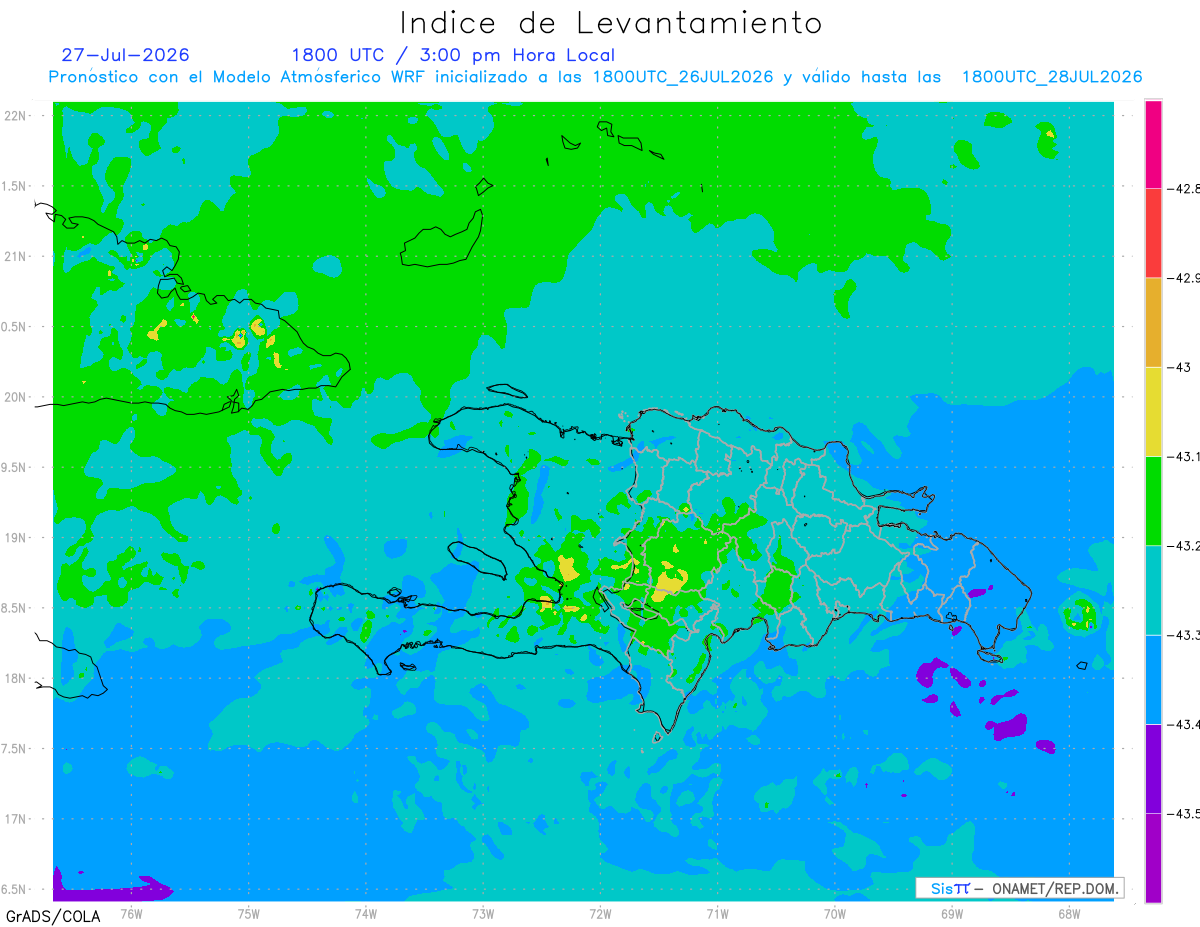Click longitude label '73W'

point(483,912)
